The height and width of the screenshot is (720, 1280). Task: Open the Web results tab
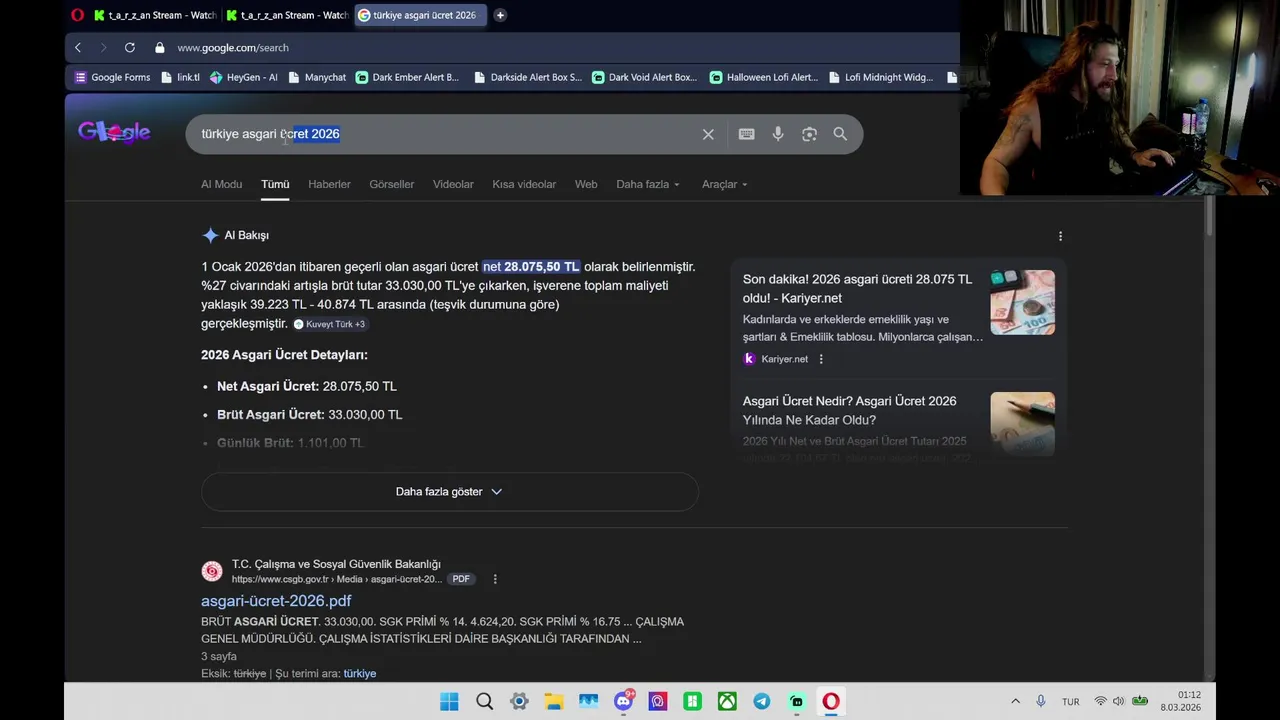[x=586, y=184]
